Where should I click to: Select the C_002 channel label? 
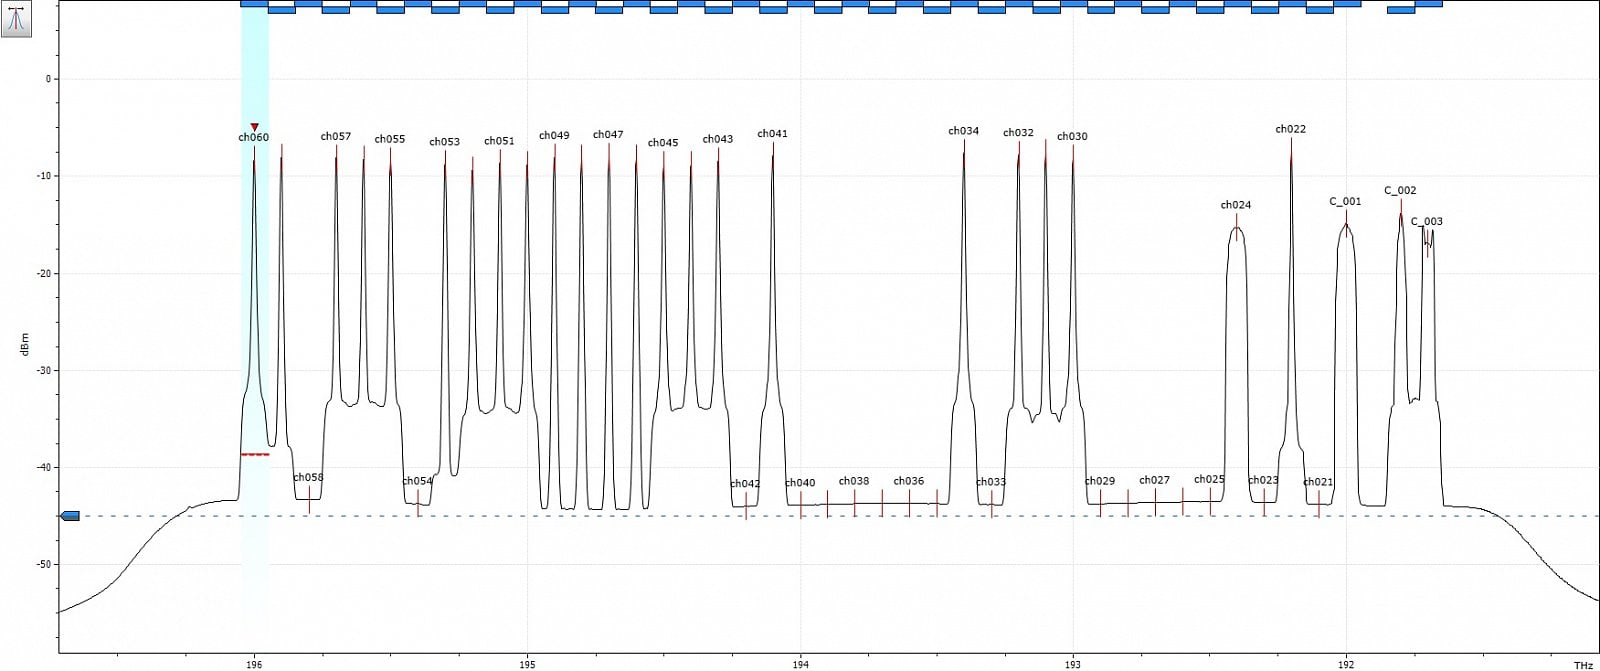(1400, 190)
